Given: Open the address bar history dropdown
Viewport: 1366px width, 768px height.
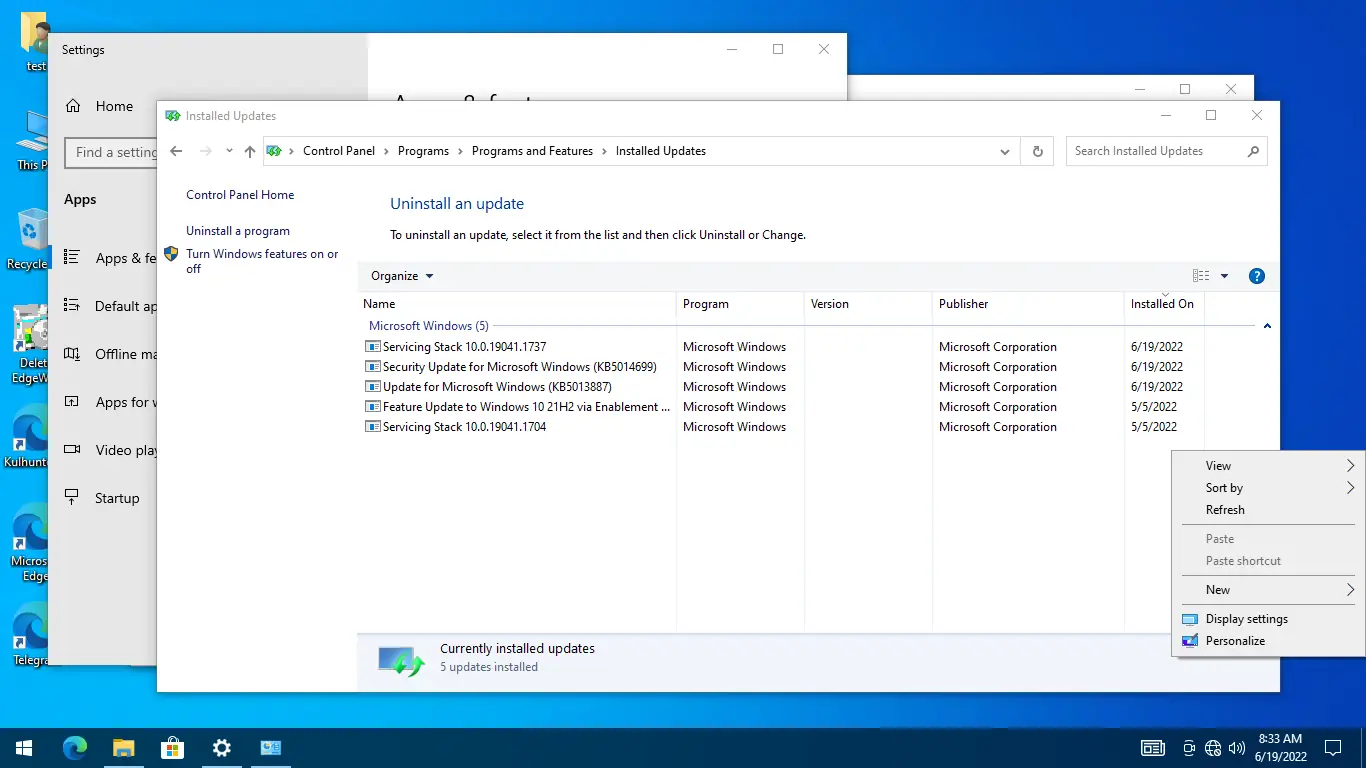Looking at the screenshot, I should [1004, 151].
